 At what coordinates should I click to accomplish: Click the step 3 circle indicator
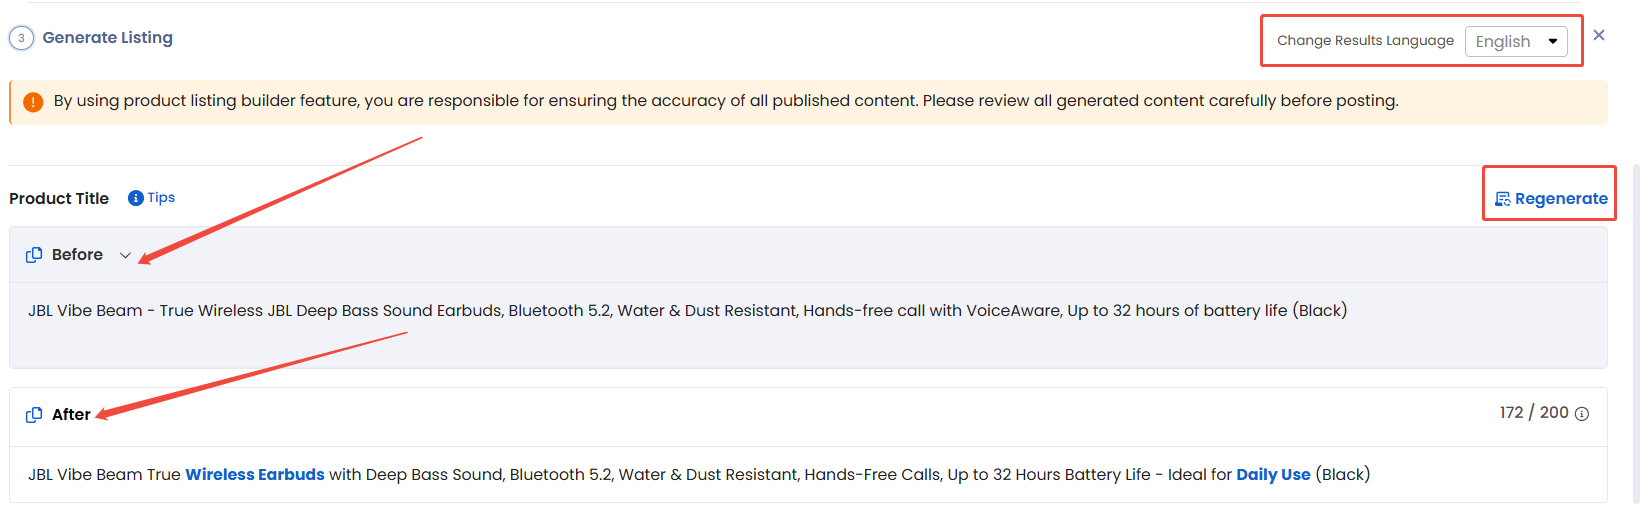coord(21,38)
